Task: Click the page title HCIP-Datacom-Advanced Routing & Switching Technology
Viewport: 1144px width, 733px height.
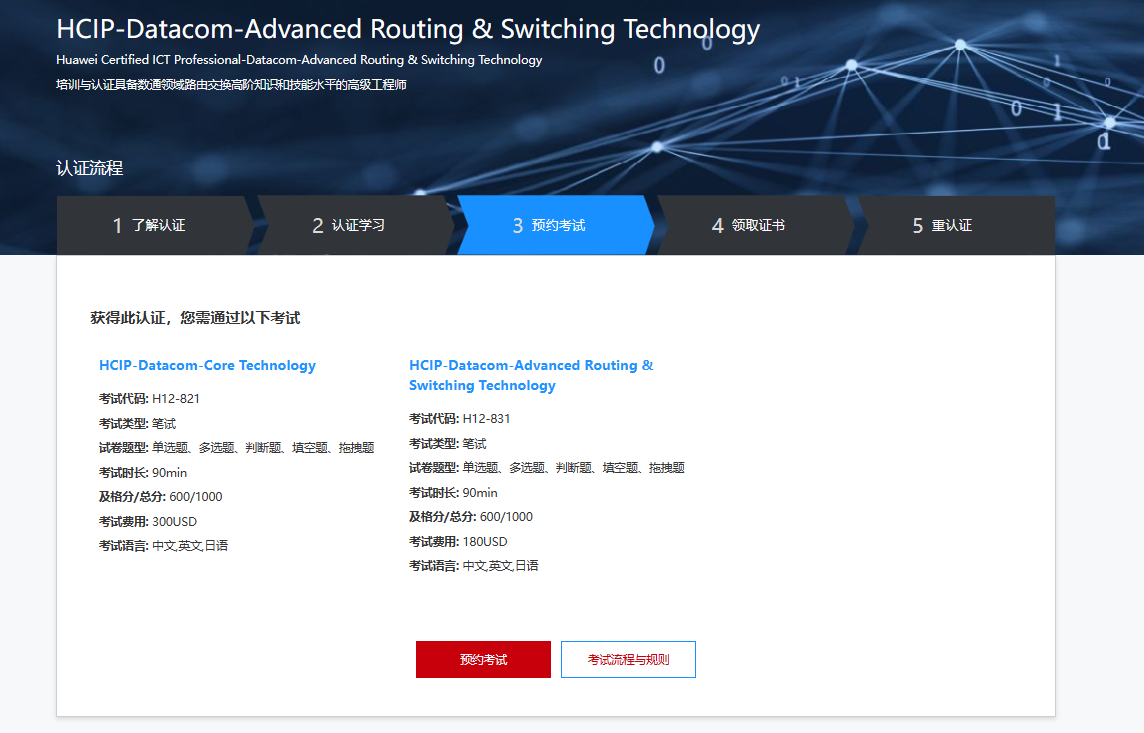Action: (408, 29)
